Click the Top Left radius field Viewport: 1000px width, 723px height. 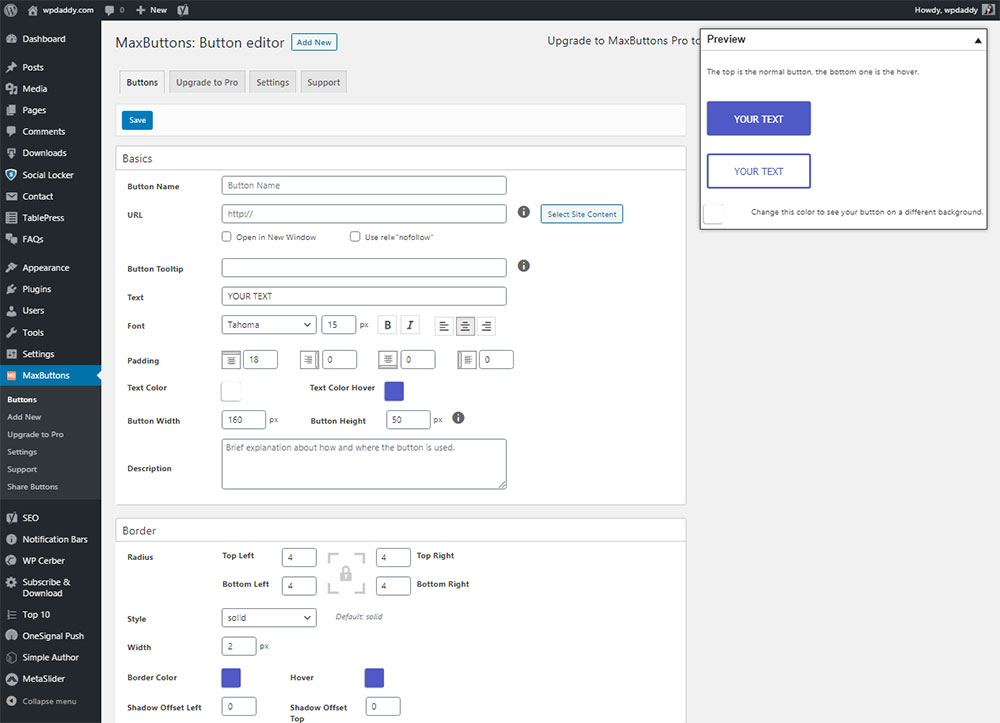299,557
